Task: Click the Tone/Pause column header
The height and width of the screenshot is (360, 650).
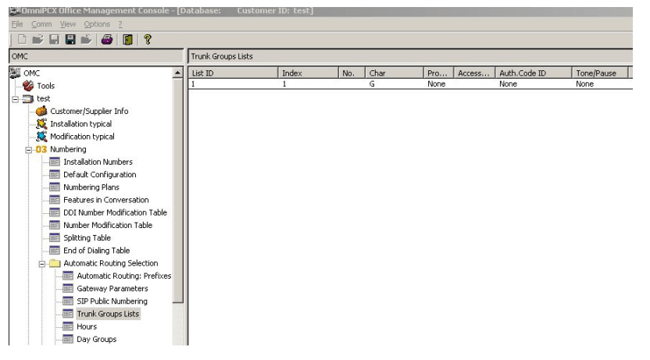Action: click(600, 73)
